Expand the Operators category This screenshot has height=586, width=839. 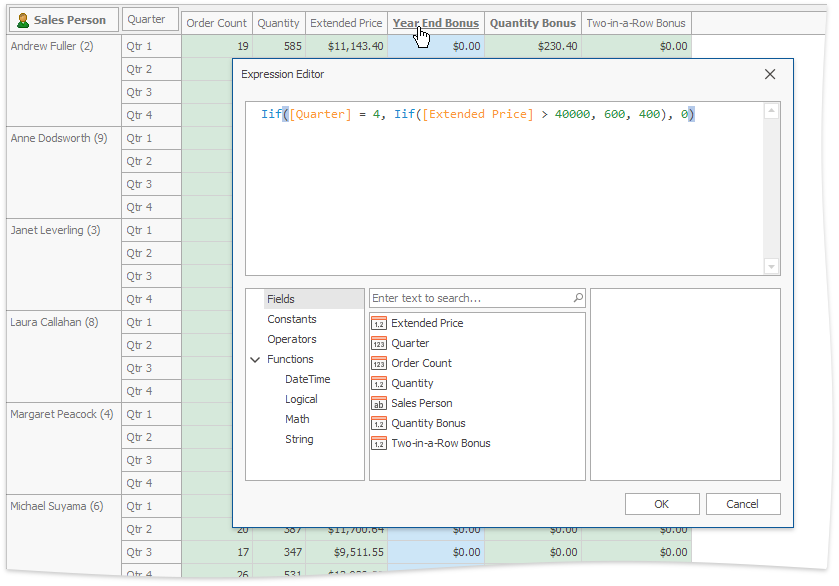pyautogui.click(x=292, y=339)
